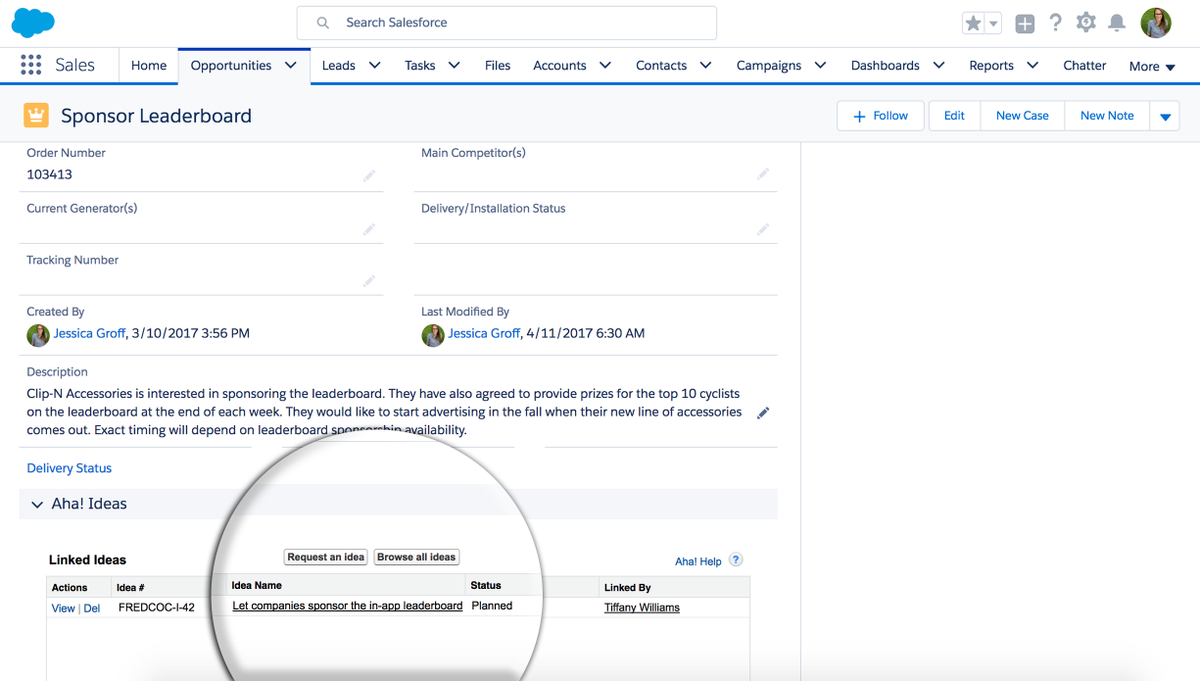Open the Notifications bell icon
1200x681 pixels.
pyautogui.click(x=1117, y=23)
